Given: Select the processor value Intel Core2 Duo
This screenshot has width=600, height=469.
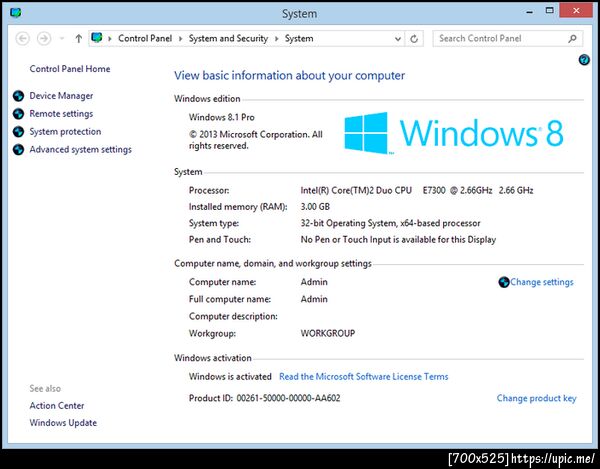Looking at the screenshot, I should tap(417, 190).
